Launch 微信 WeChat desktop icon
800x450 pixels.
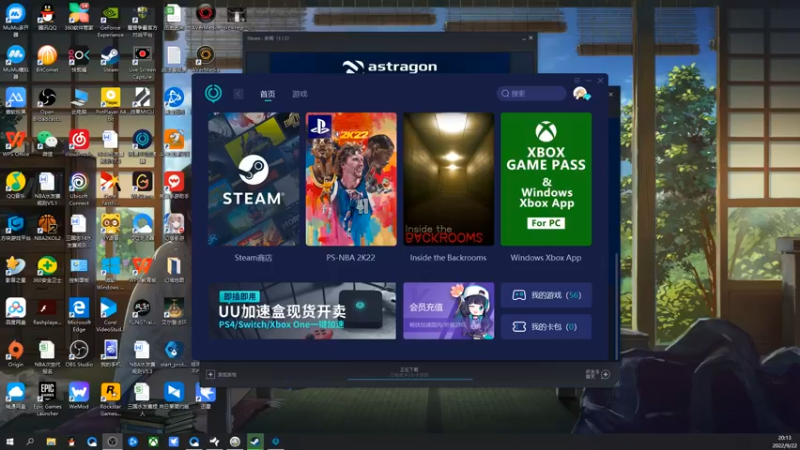click(47, 143)
